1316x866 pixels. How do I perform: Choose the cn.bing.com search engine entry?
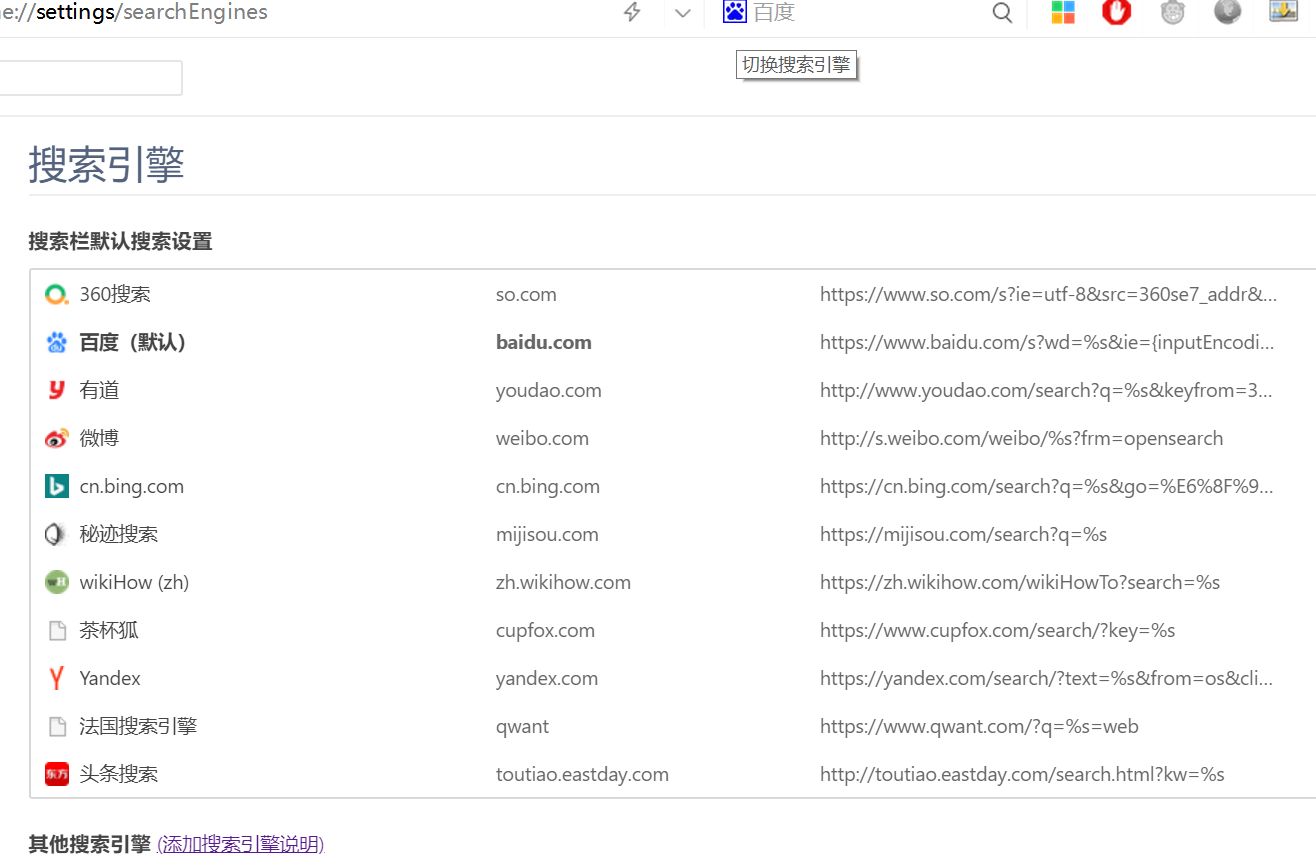point(131,487)
